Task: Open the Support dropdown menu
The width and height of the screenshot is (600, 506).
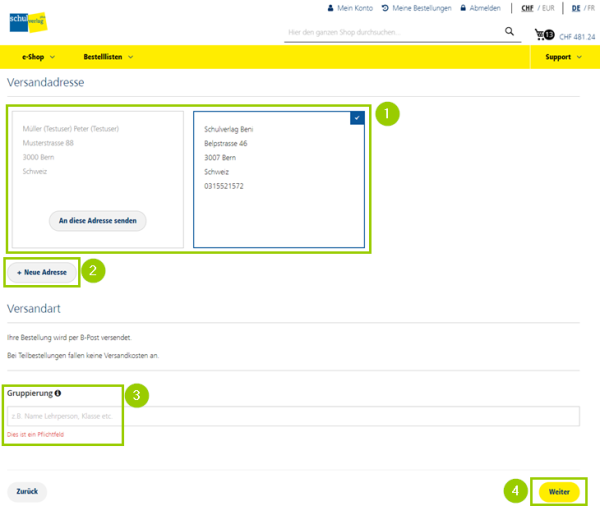Action: click(x=563, y=57)
